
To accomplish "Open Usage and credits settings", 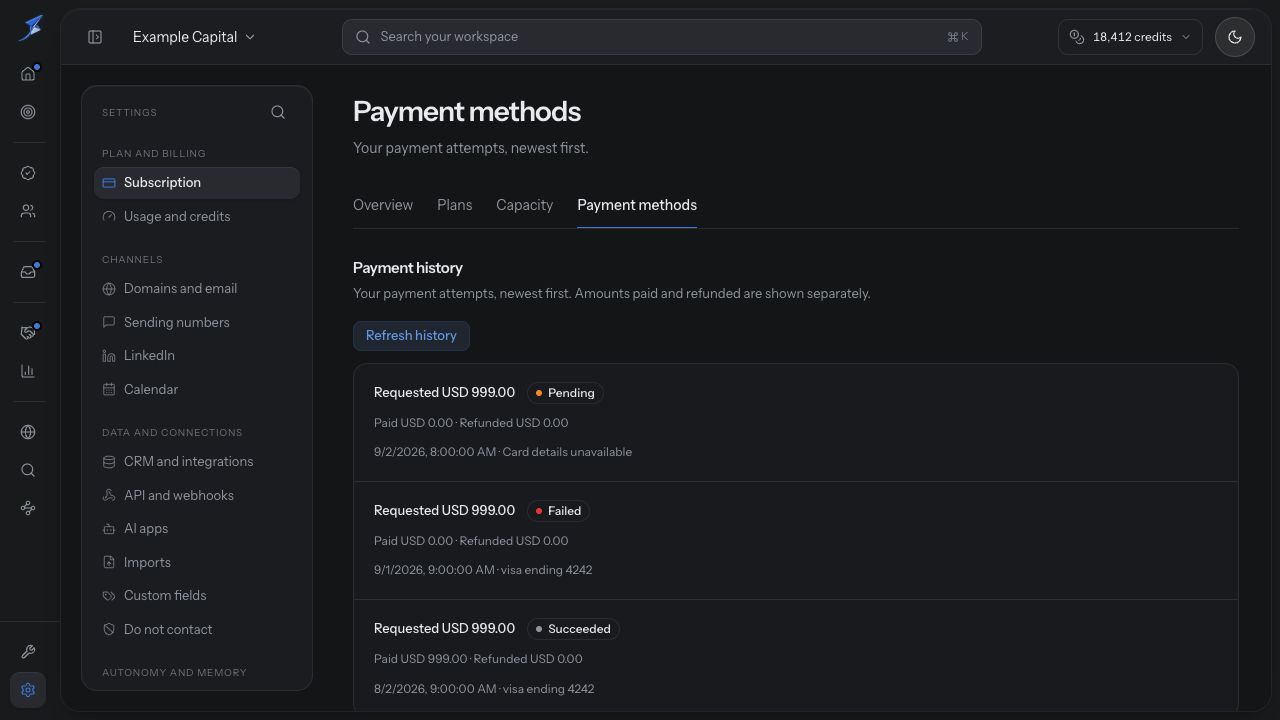I will click(x=197, y=217).
